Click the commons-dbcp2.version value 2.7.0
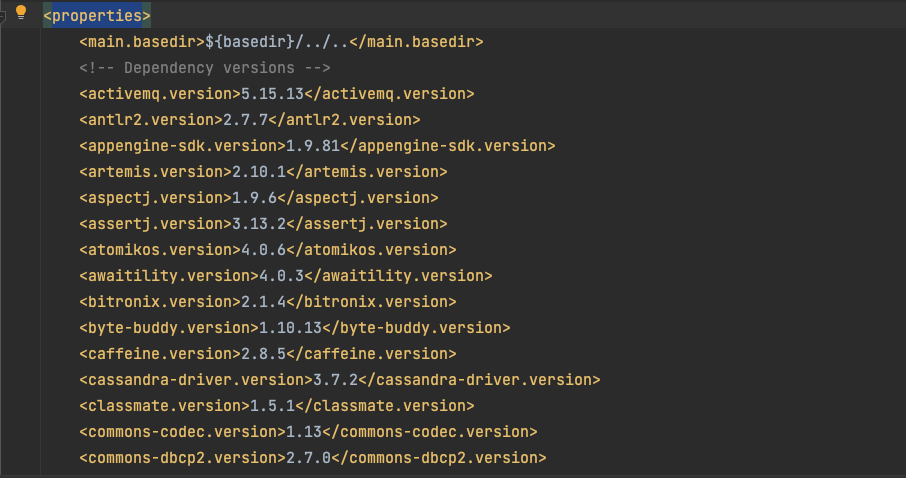The image size is (906, 478). click(309, 458)
